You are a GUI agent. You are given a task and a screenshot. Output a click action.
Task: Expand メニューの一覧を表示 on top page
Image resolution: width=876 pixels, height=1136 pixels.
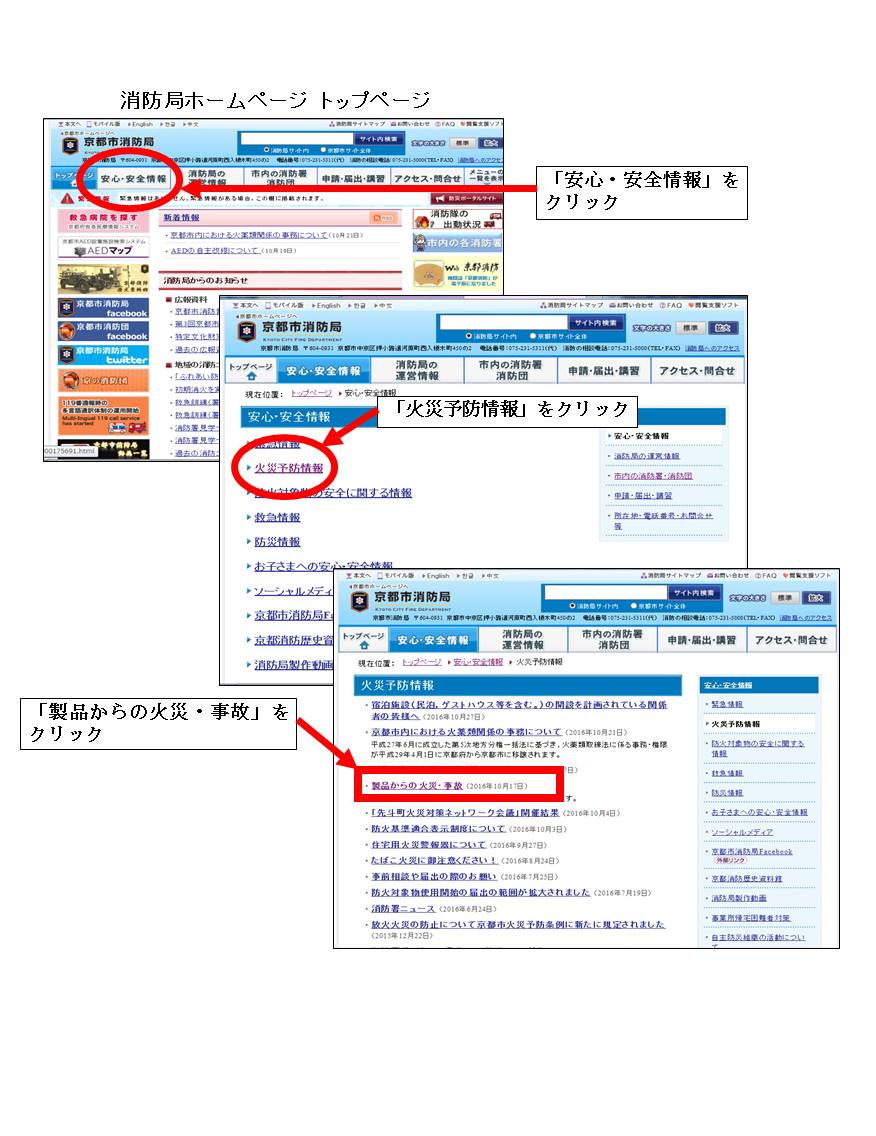[x=485, y=176]
